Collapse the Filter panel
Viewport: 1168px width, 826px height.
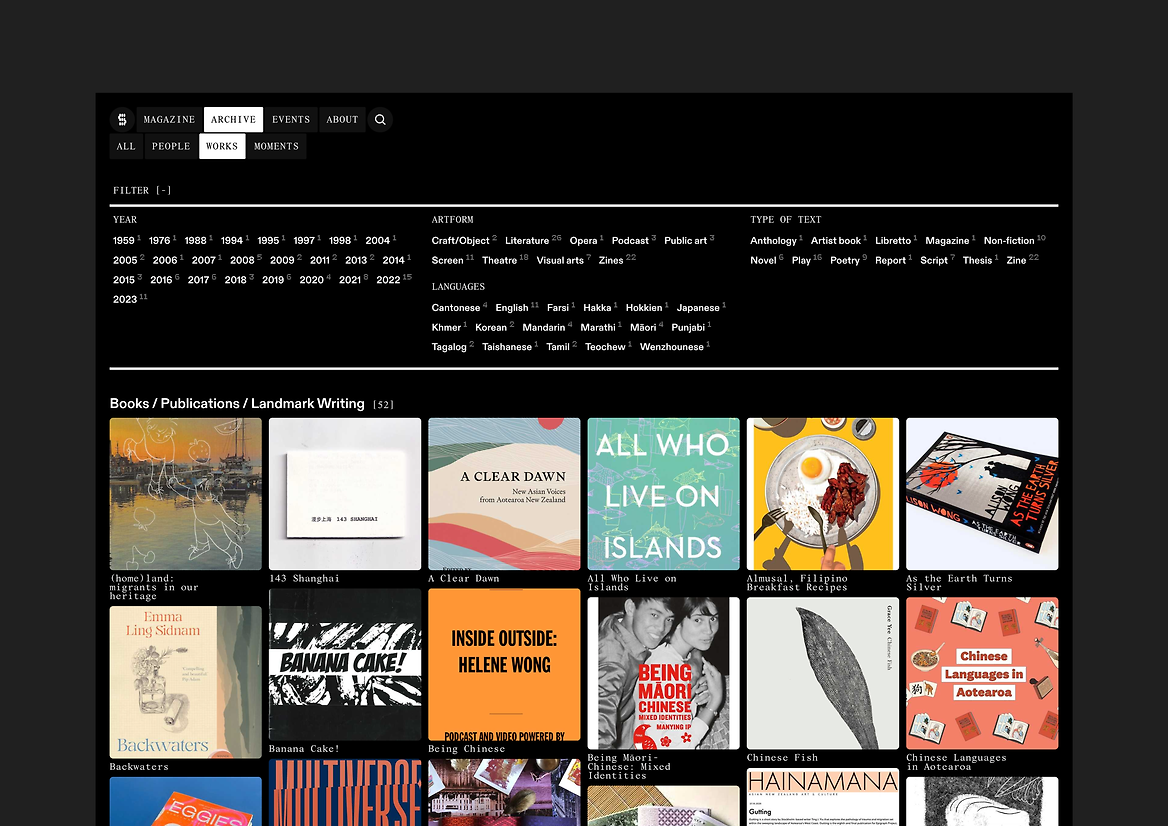142,190
